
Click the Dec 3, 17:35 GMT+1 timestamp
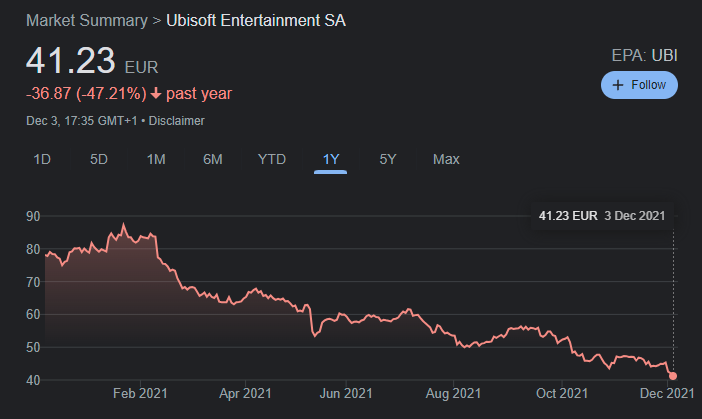coord(81,121)
